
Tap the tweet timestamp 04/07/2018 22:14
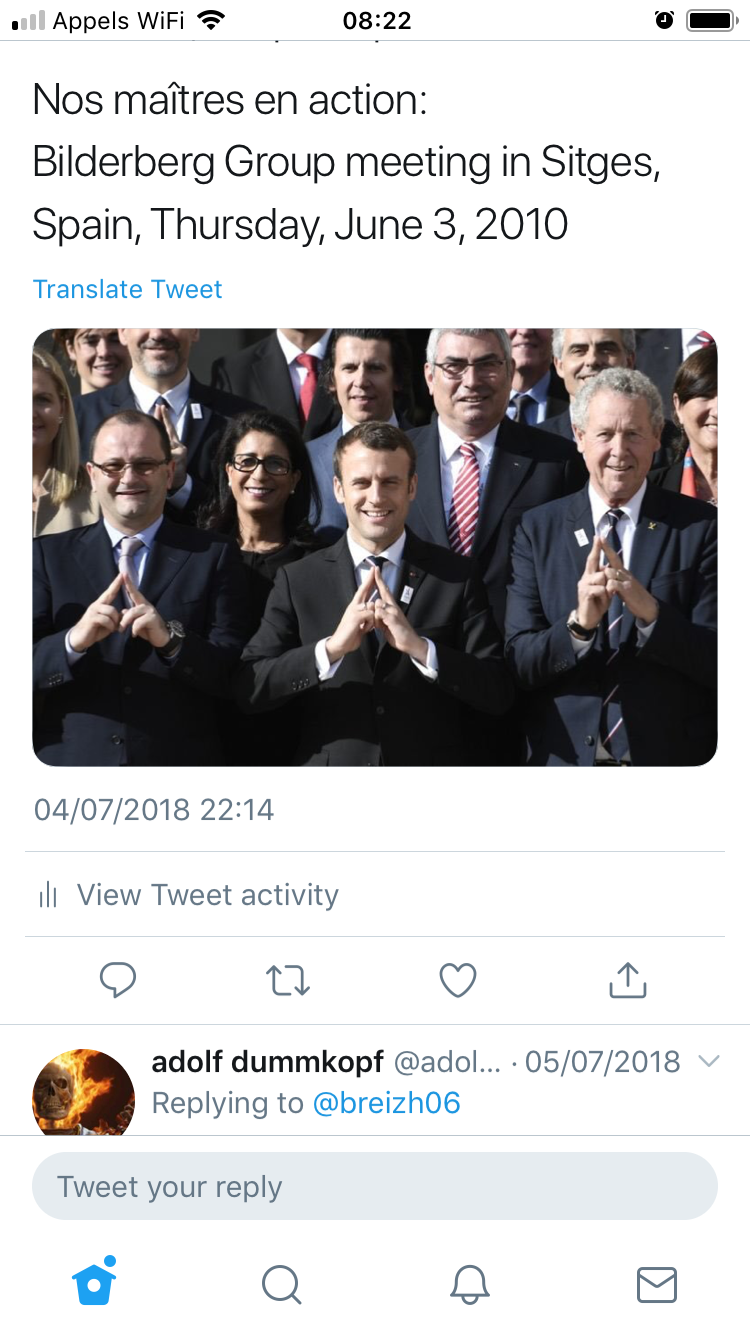154,809
